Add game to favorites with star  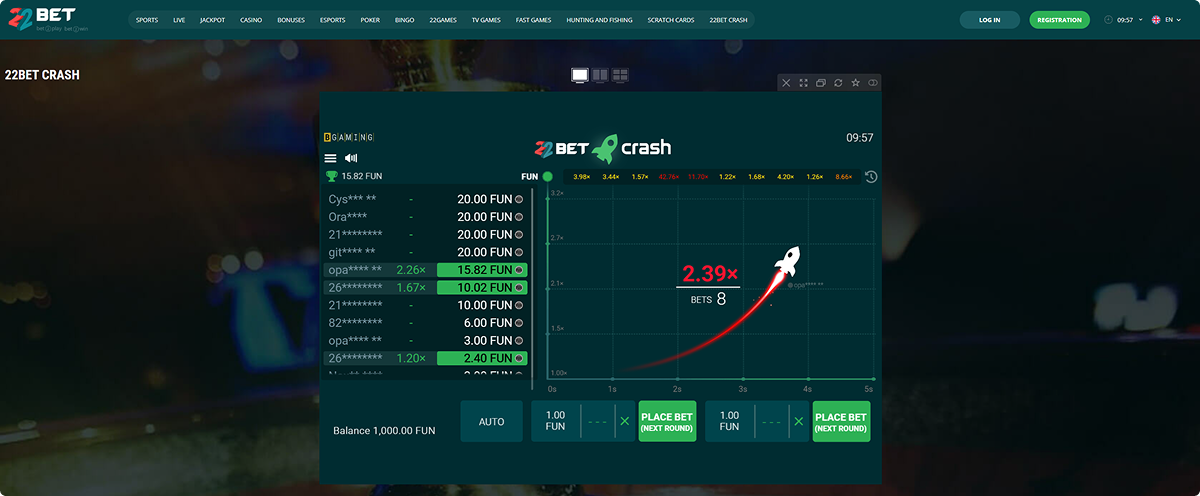click(x=855, y=83)
